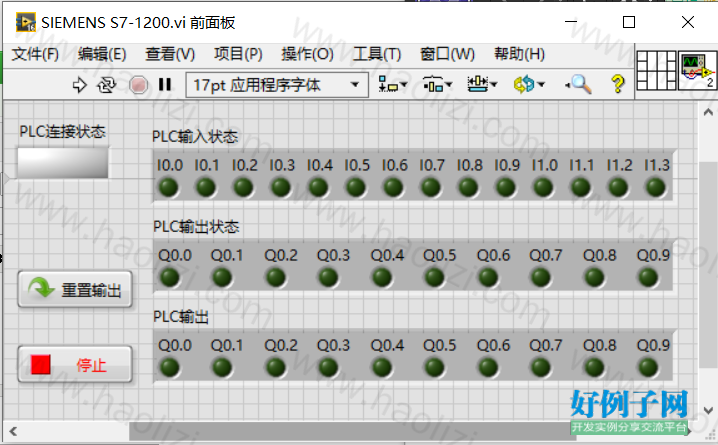The height and width of the screenshot is (445, 718).
Task: Click the PLC输出 label
Action: click(181, 316)
